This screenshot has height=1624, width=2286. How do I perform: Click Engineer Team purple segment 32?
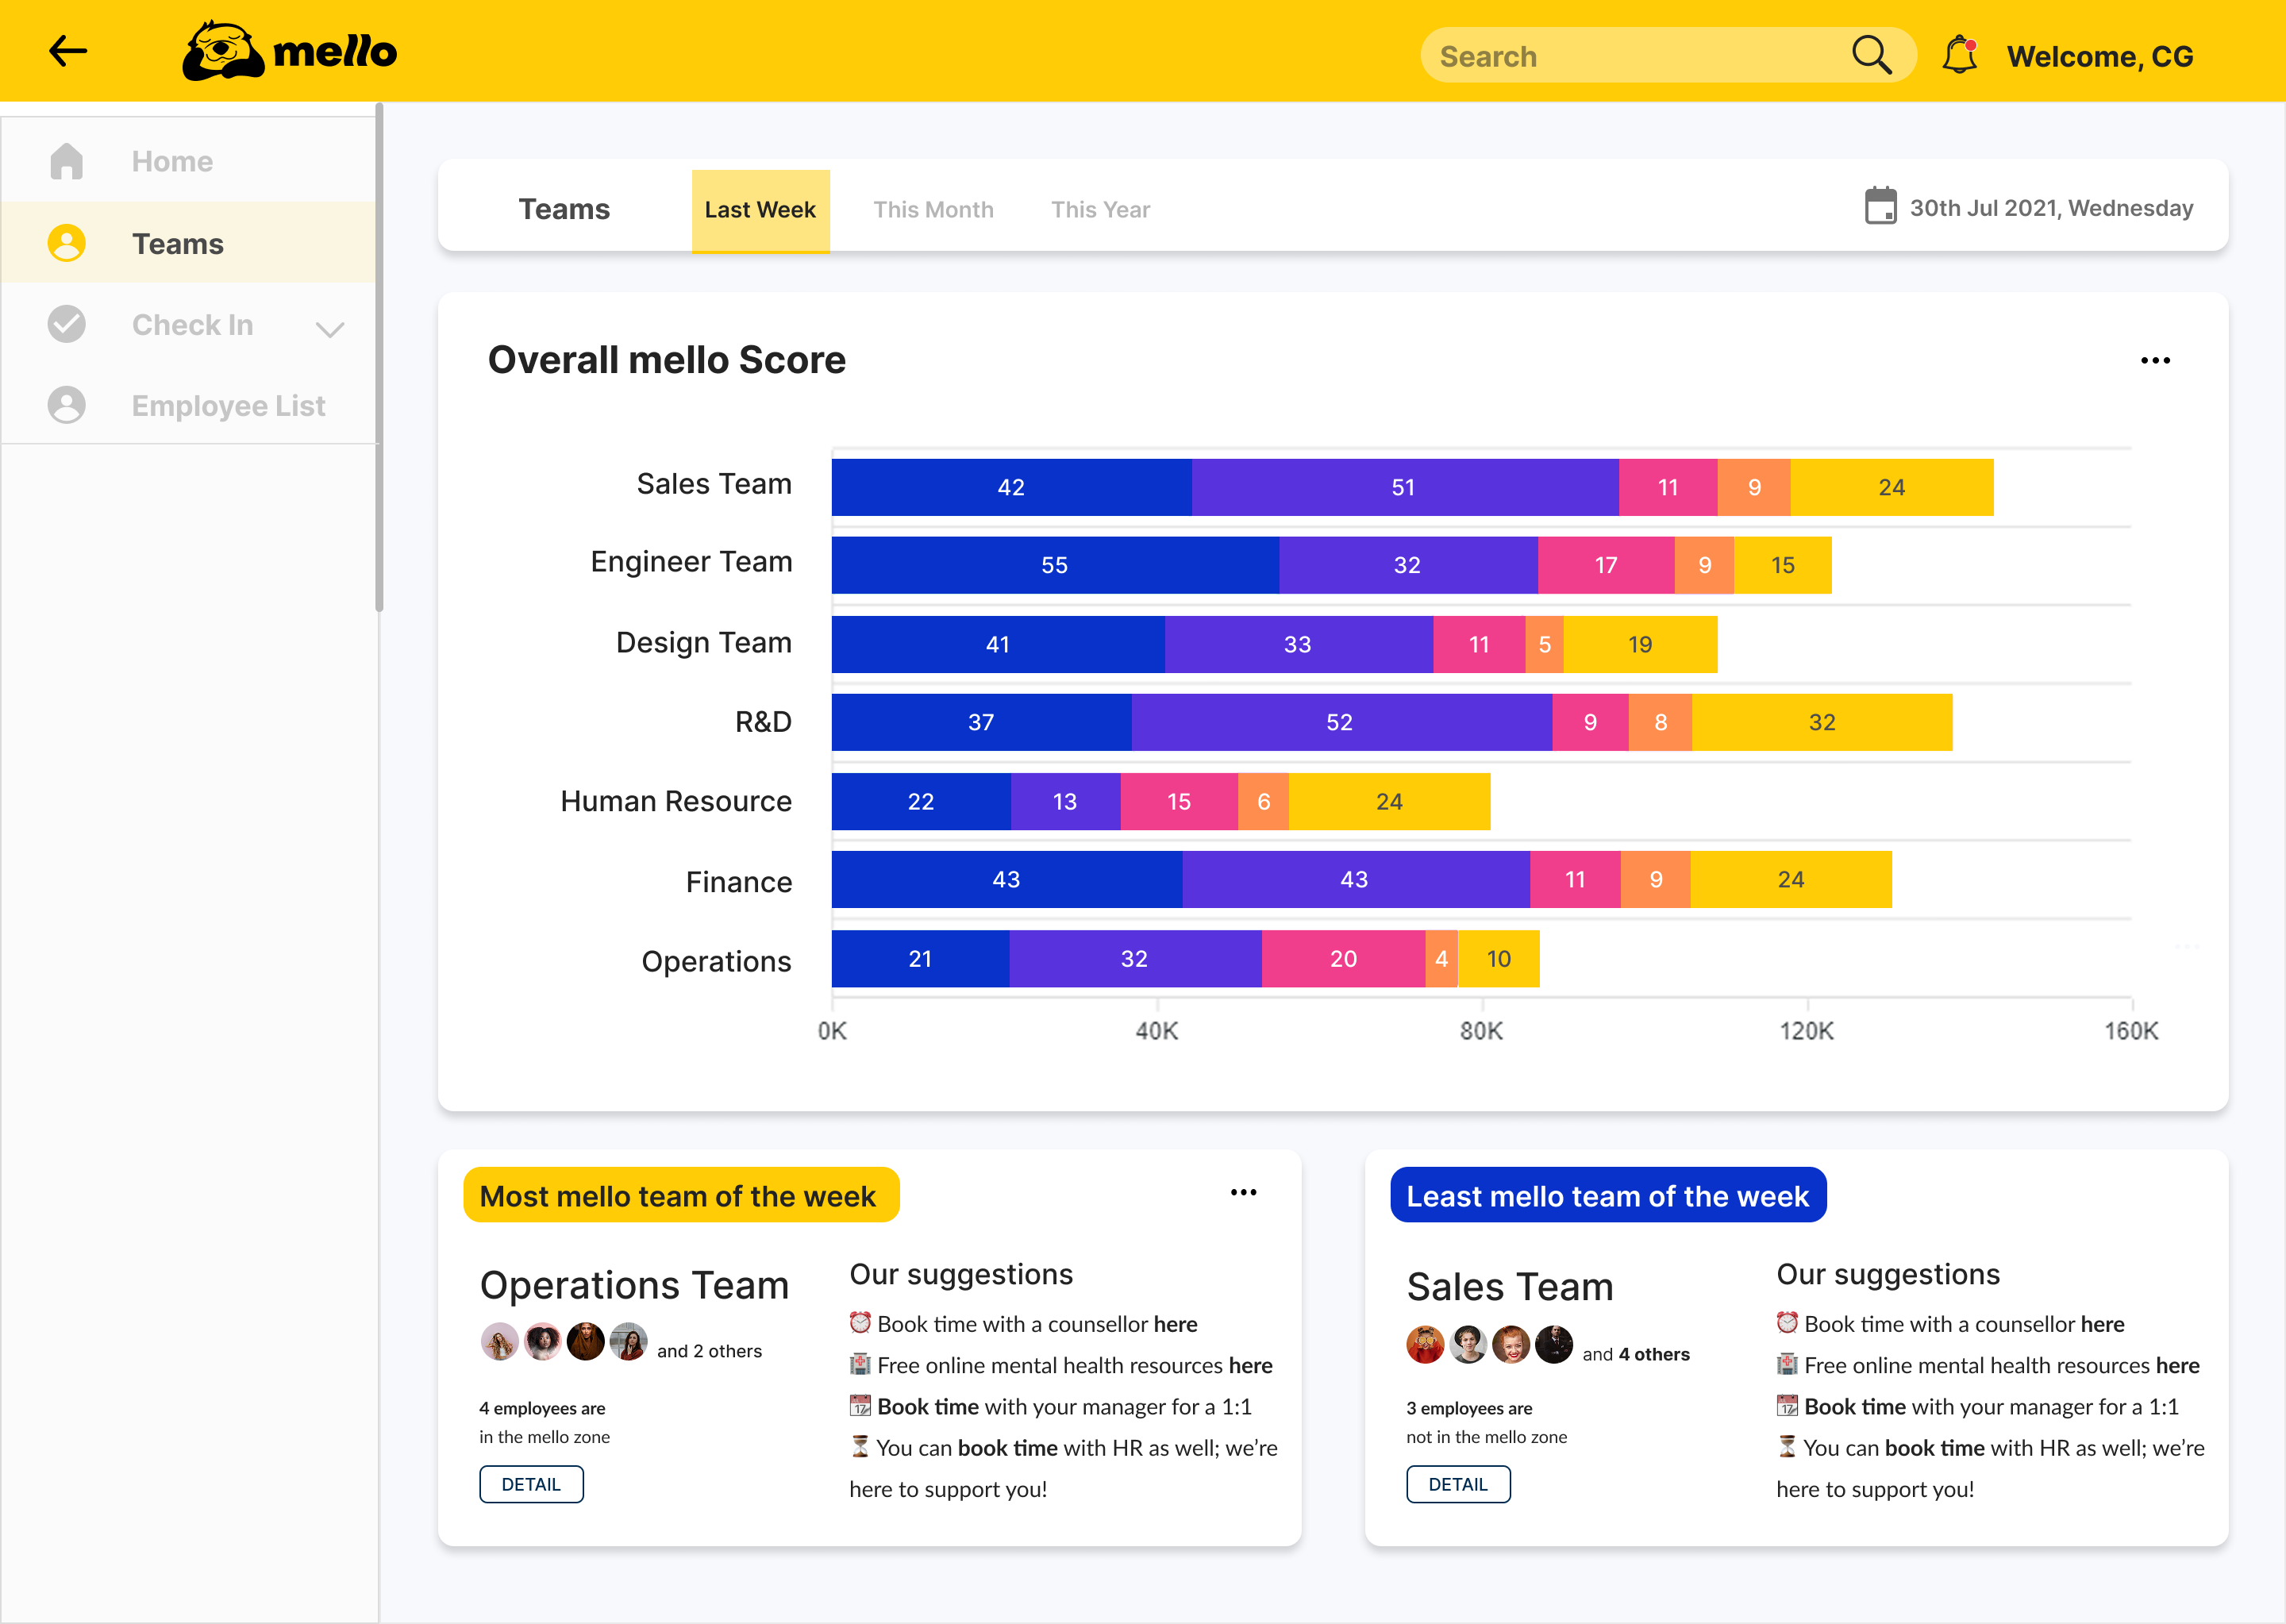coord(1407,565)
